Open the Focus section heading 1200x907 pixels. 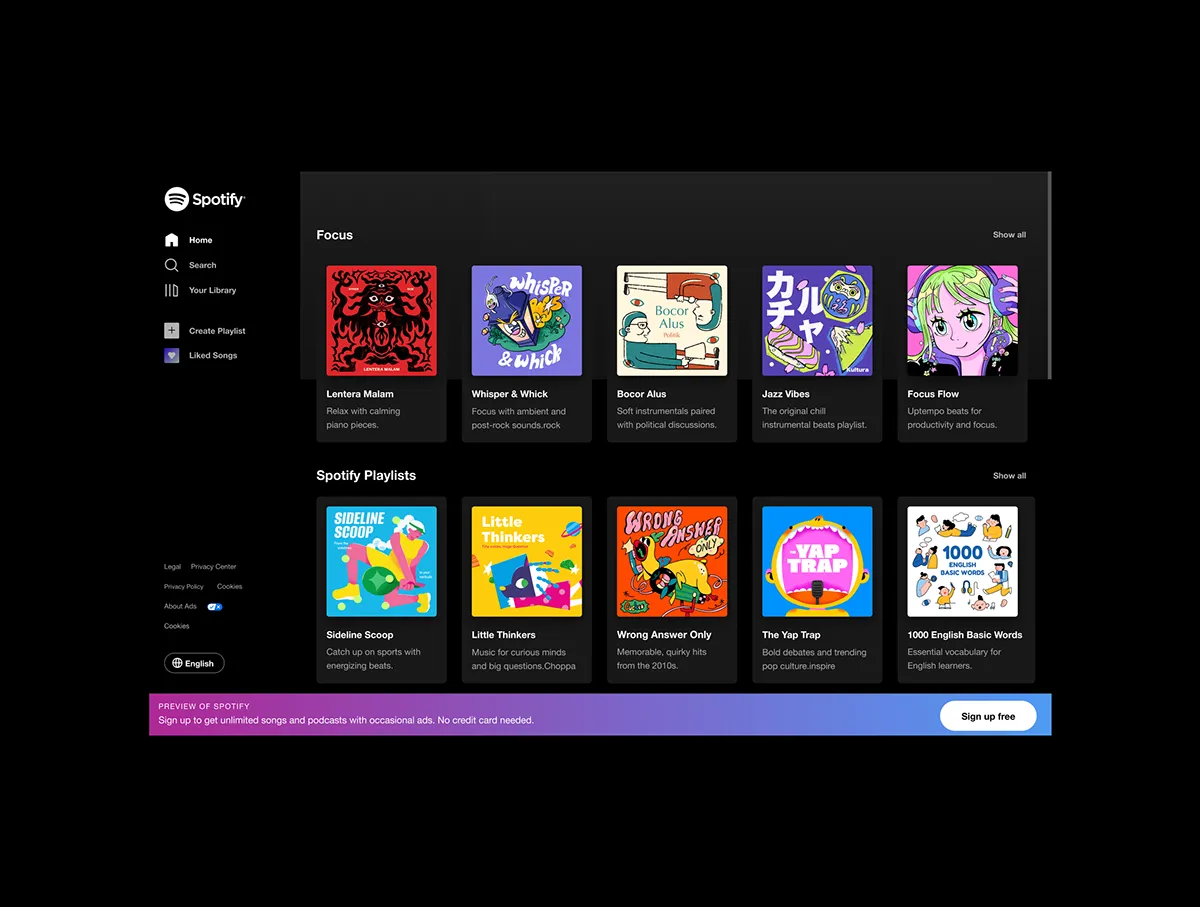pos(335,235)
